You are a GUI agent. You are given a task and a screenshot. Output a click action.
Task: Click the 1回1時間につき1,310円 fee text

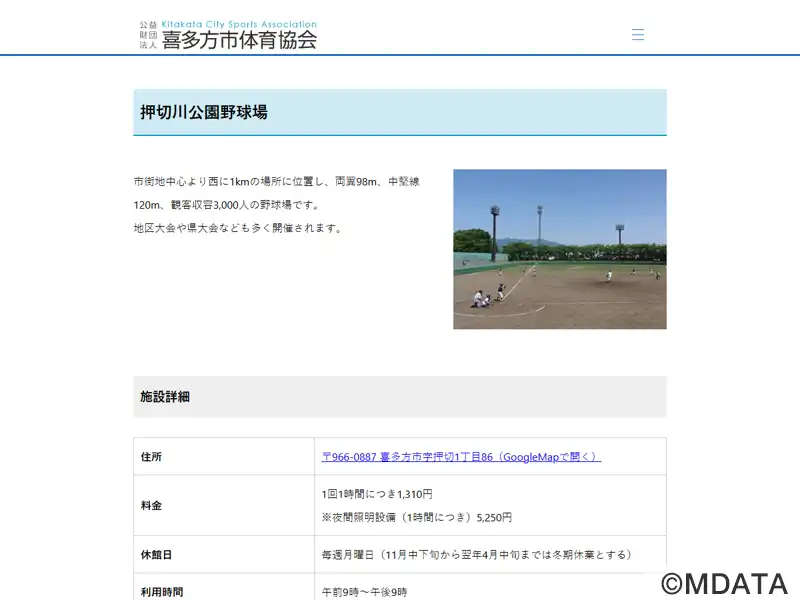(x=377, y=494)
